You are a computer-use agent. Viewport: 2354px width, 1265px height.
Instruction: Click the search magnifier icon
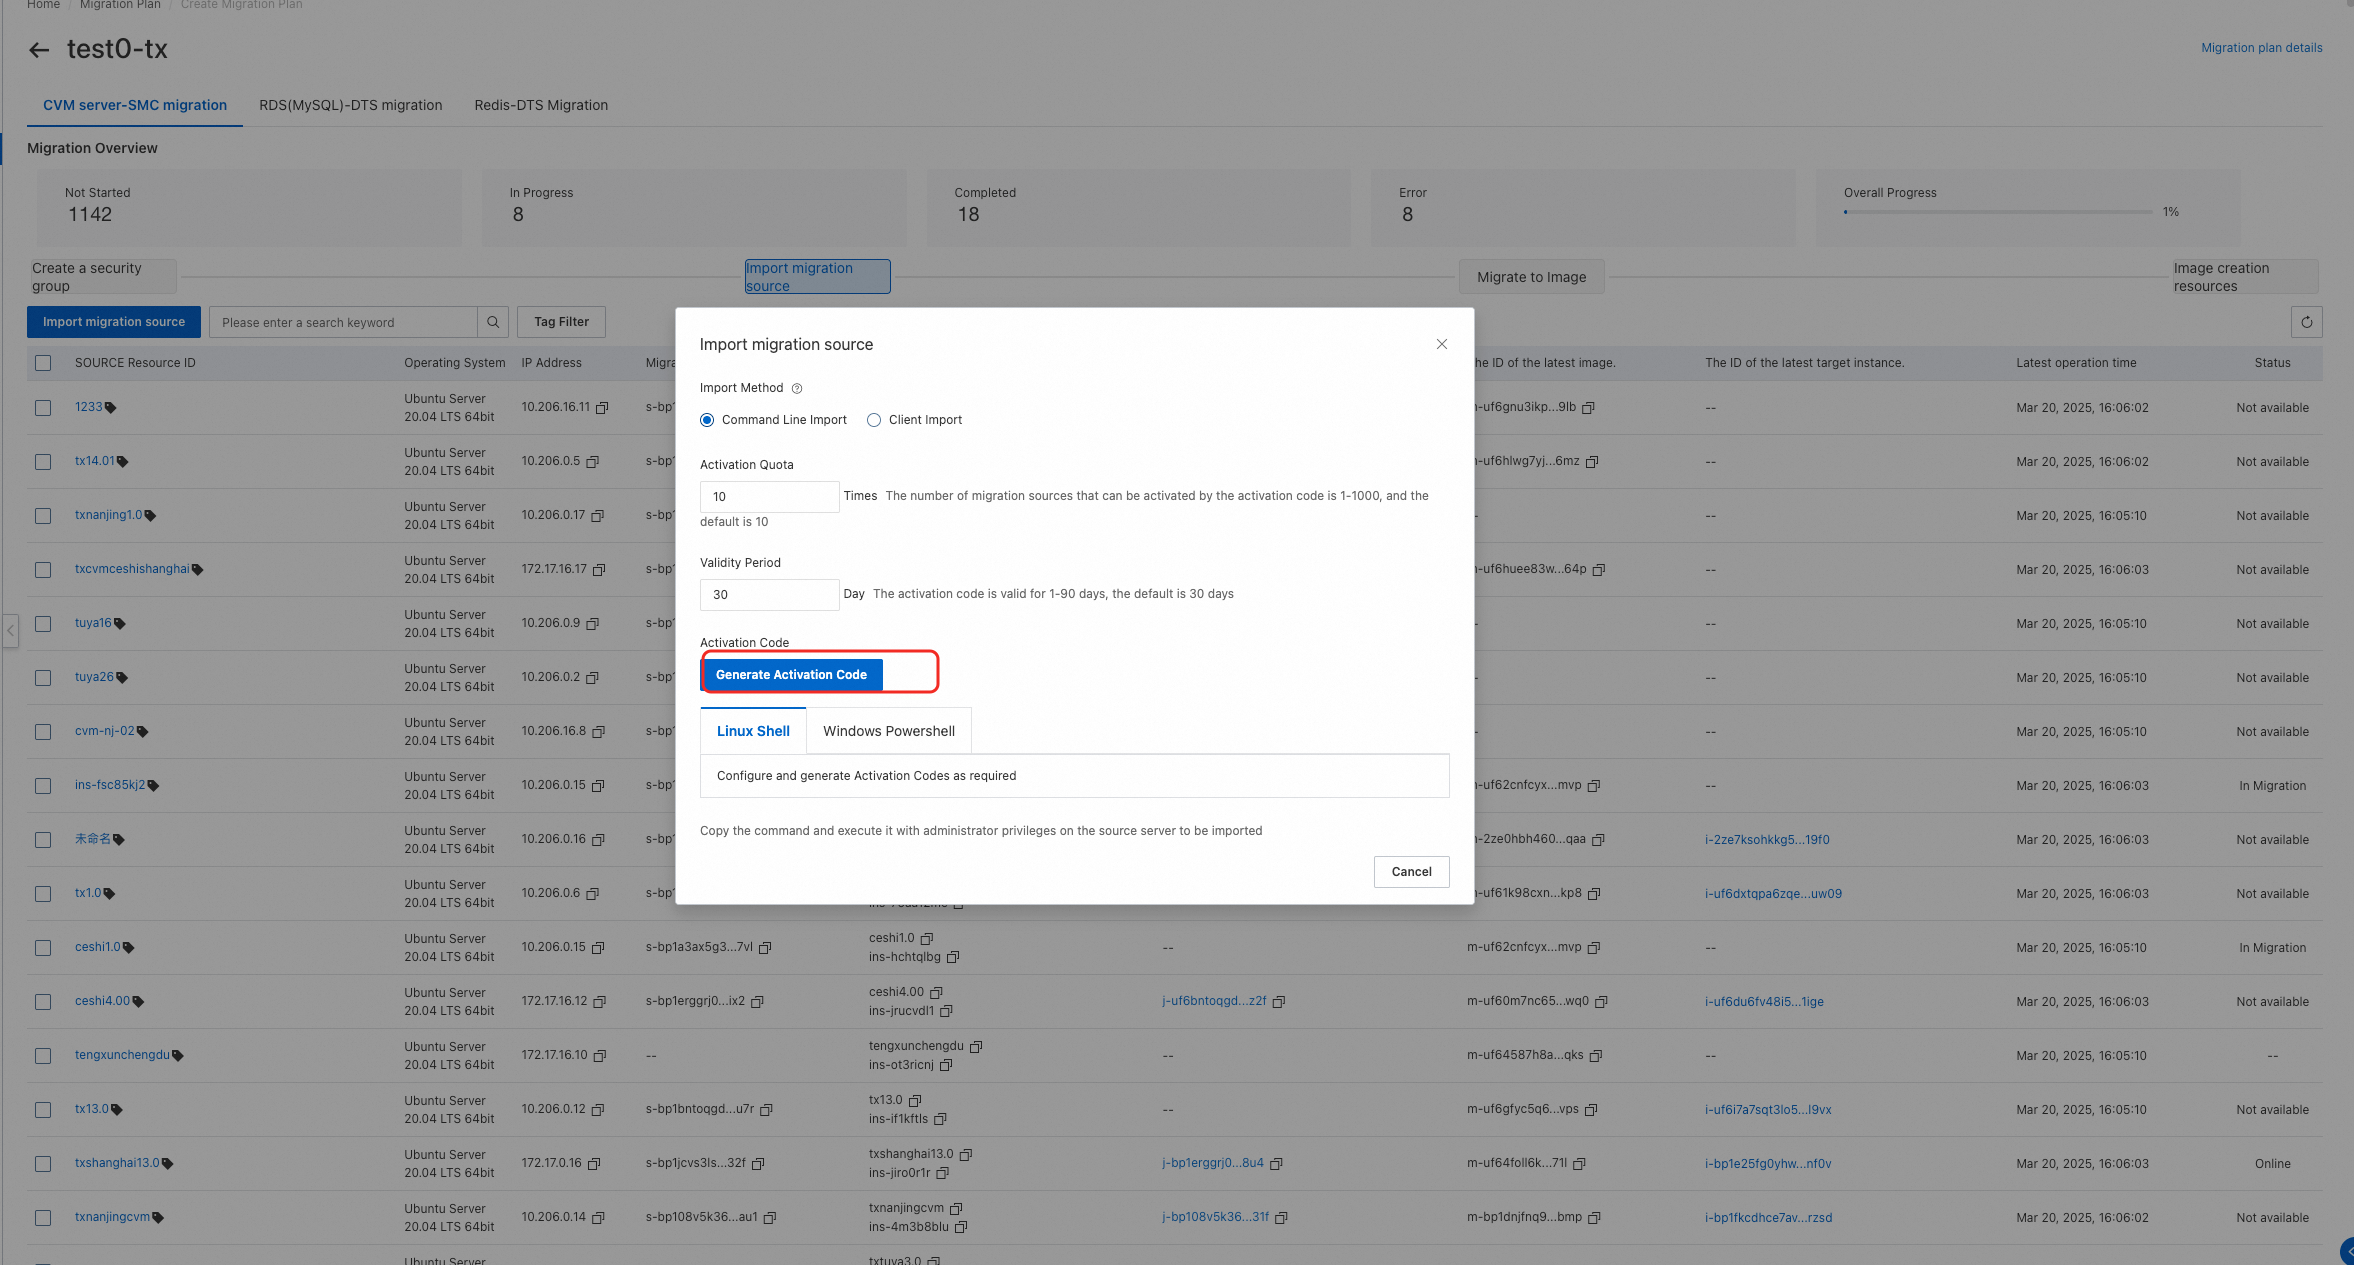click(x=493, y=322)
